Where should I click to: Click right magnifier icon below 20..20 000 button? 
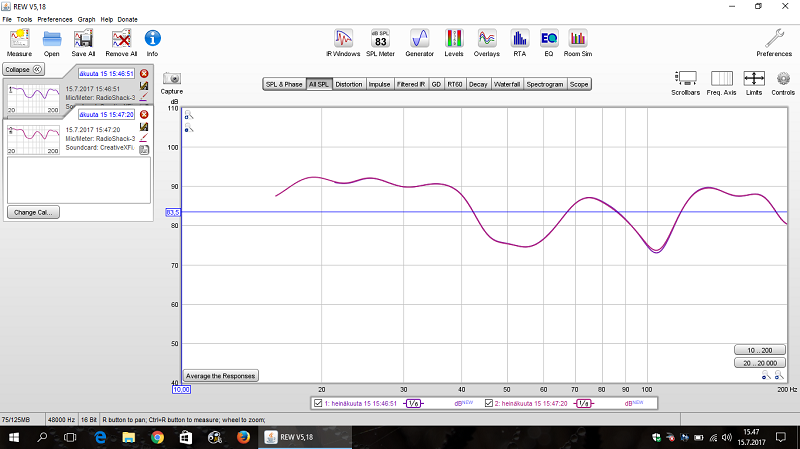pos(779,376)
